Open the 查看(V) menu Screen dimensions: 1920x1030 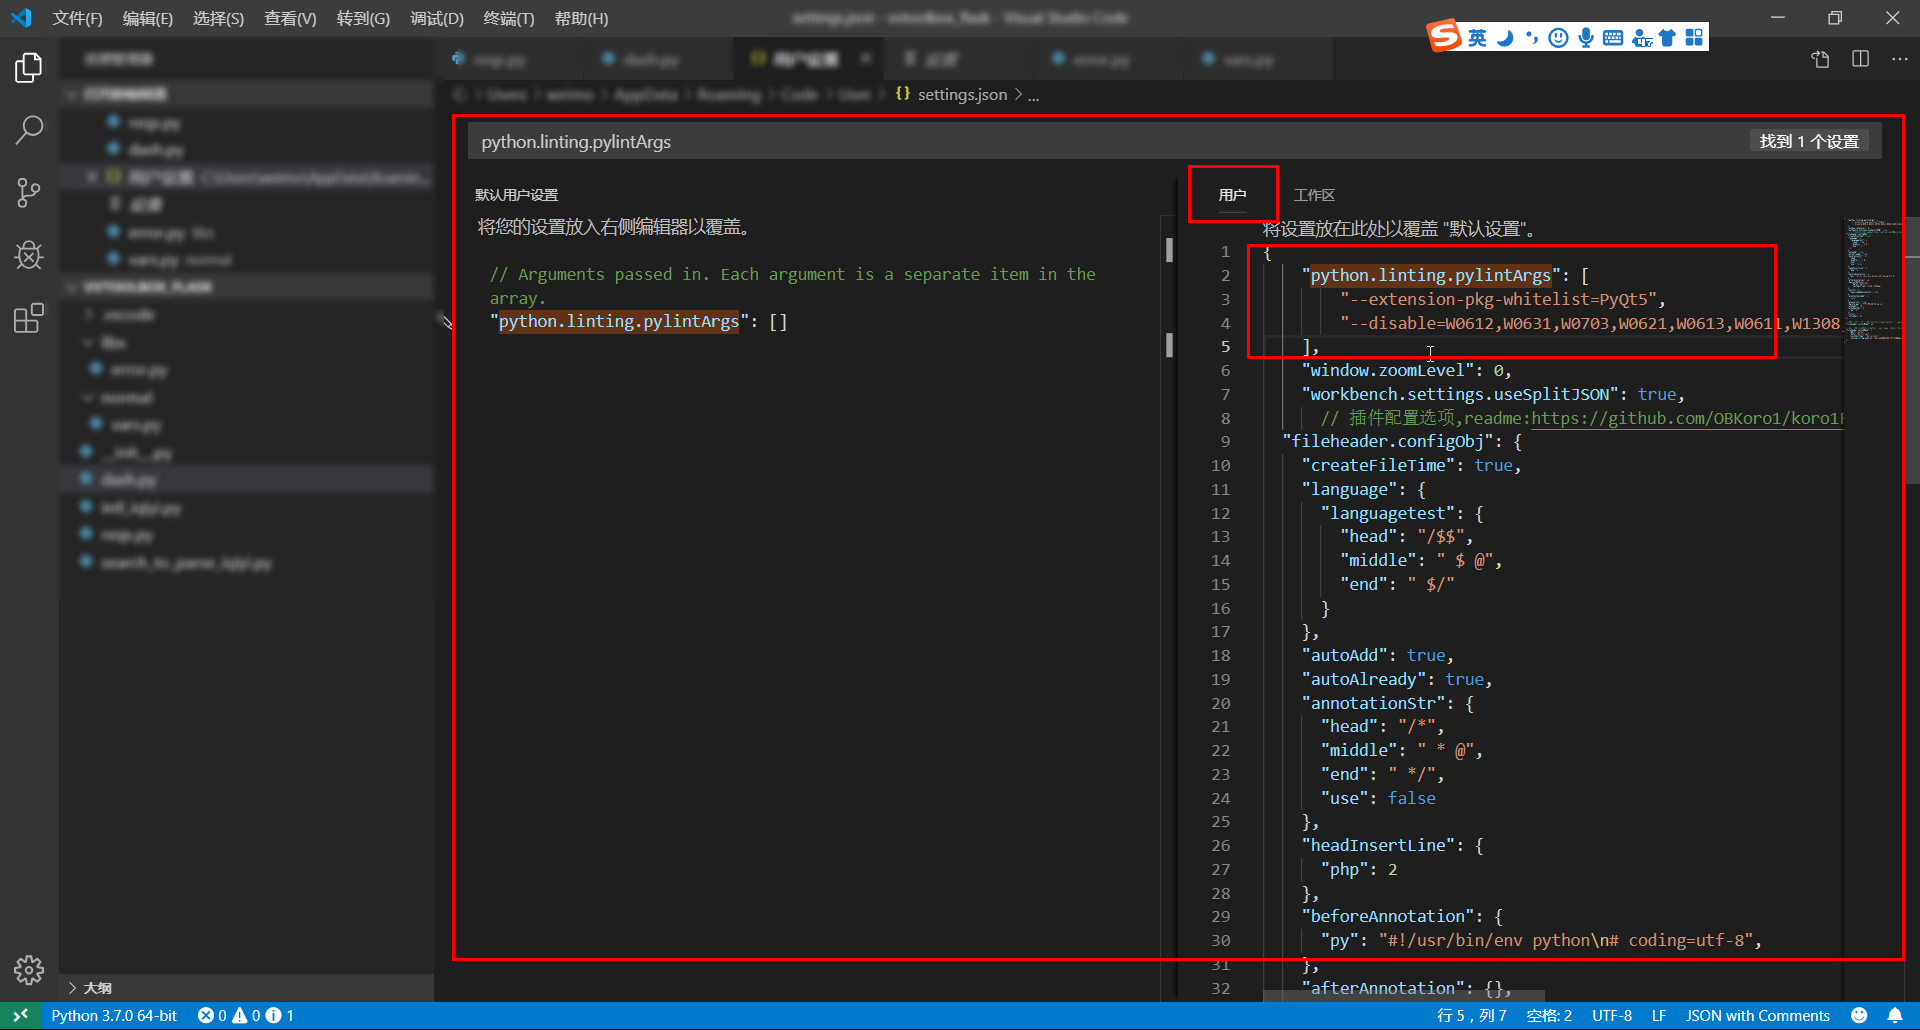[290, 18]
